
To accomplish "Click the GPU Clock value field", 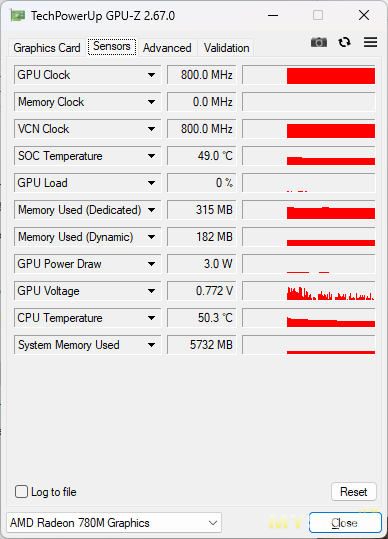I will click(x=202, y=75).
